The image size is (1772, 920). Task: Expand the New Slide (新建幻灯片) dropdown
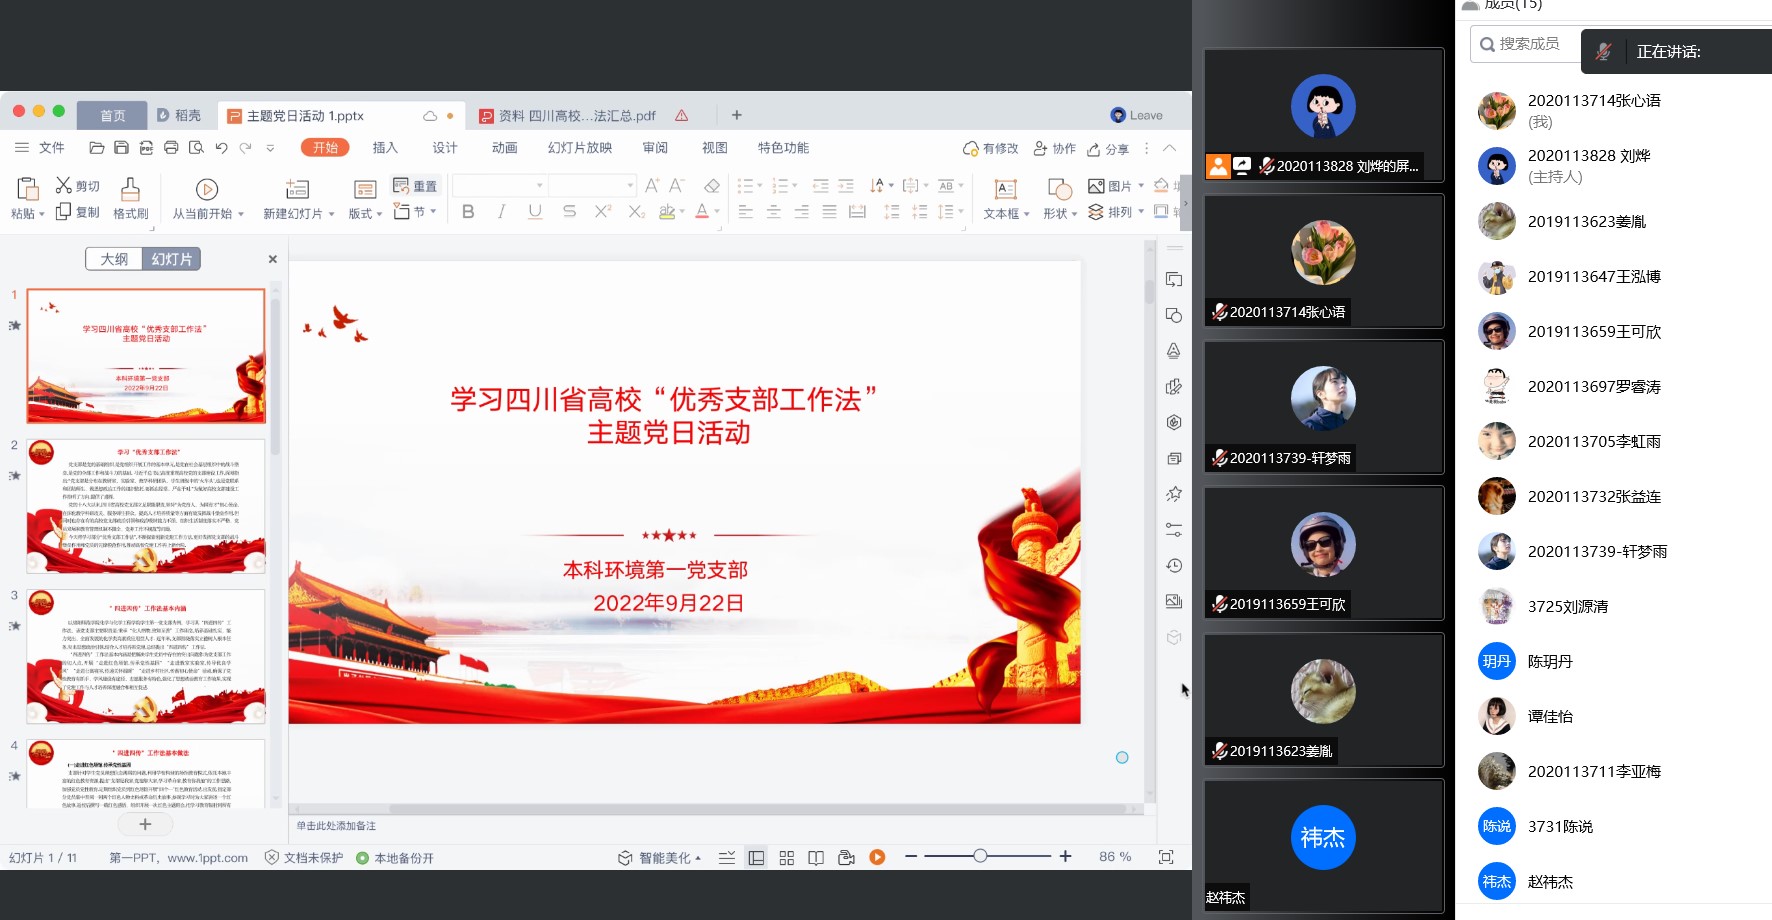(x=331, y=214)
